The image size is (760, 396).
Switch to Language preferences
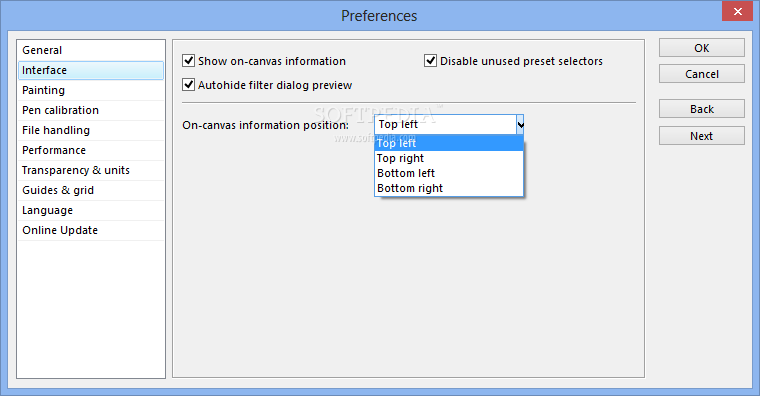pyautogui.click(x=91, y=210)
